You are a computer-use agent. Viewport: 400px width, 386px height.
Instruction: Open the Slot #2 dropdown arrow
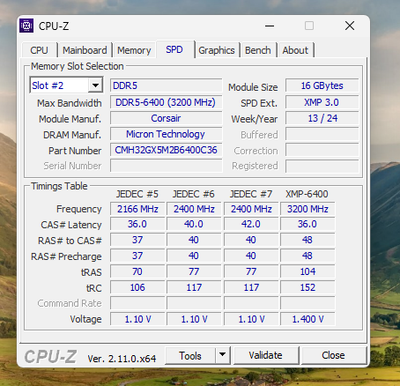click(x=95, y=85)
